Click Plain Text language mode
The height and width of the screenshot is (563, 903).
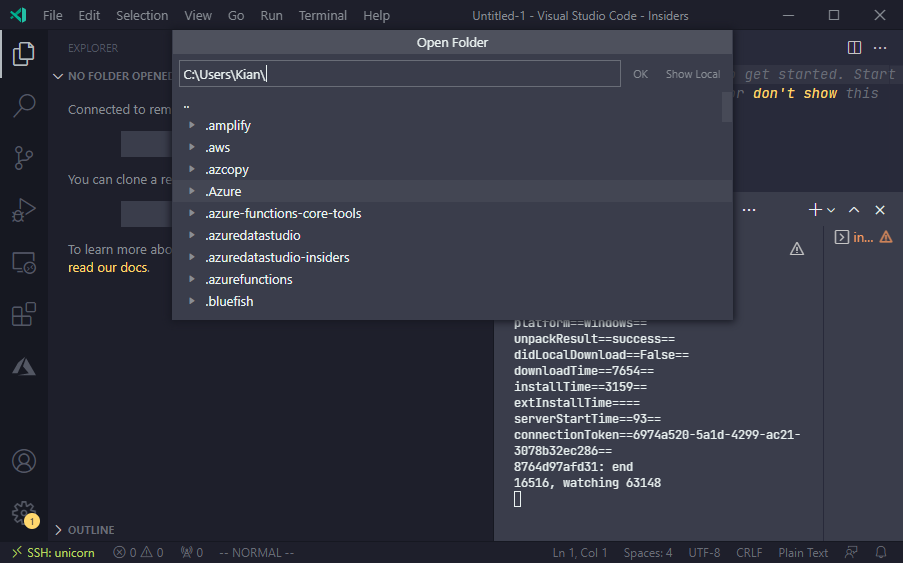tap(803, 553)
